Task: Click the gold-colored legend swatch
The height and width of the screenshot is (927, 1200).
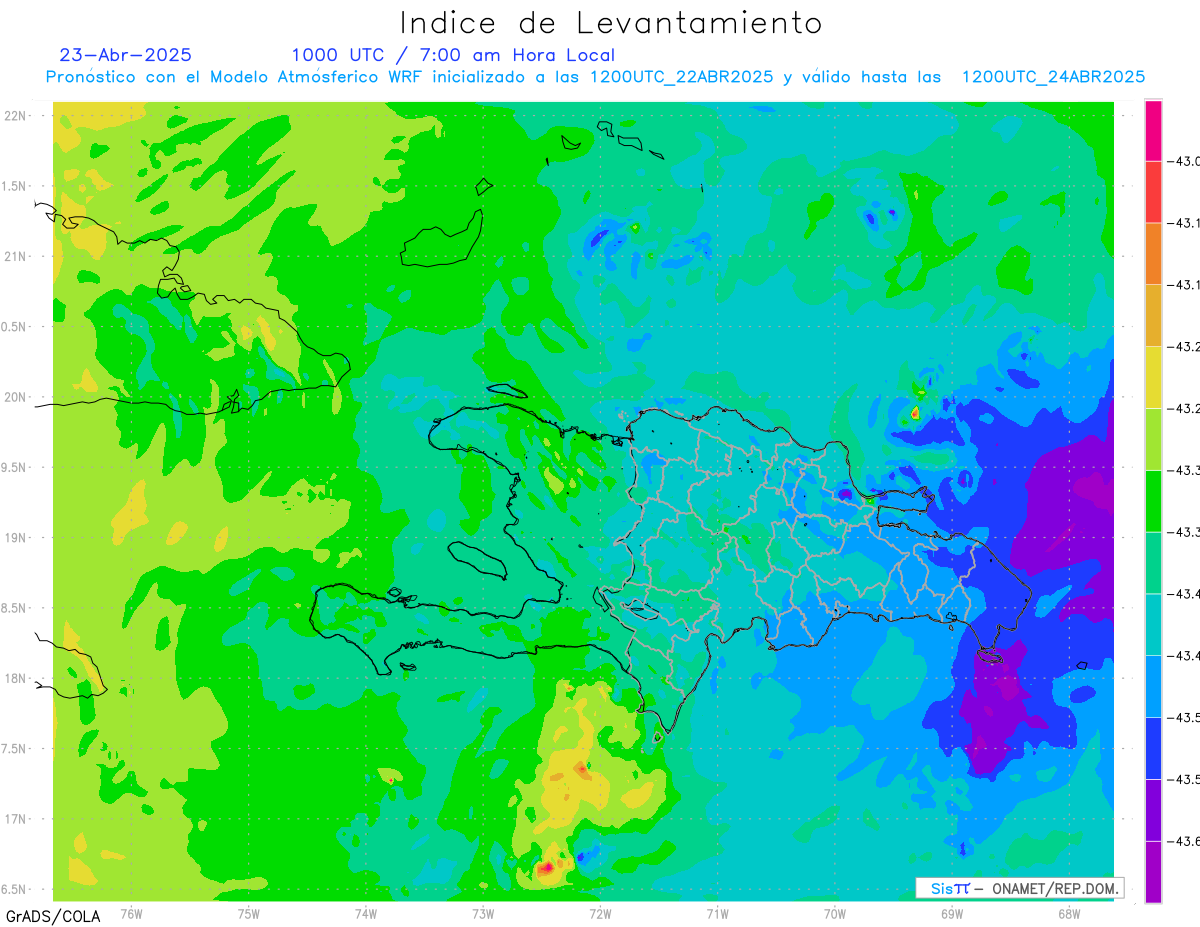Action: 1153,315
